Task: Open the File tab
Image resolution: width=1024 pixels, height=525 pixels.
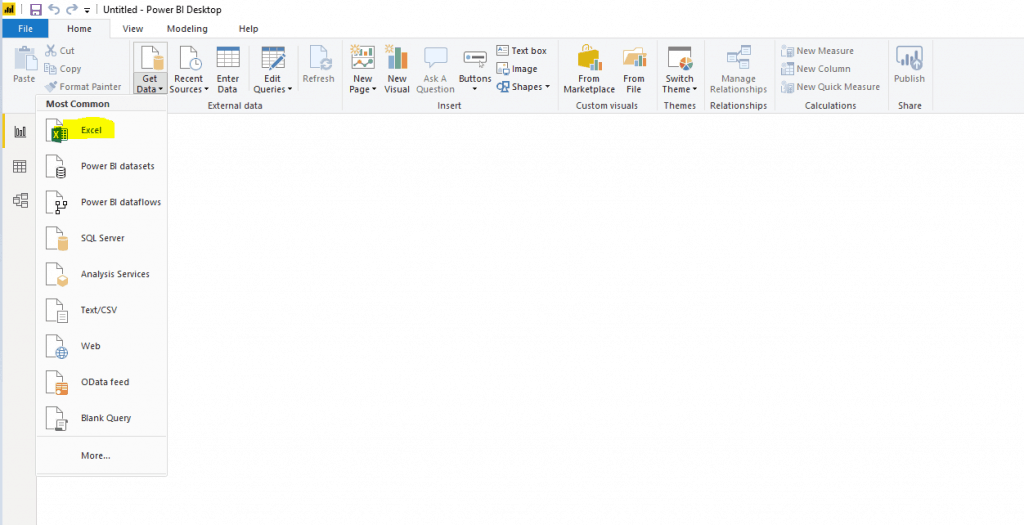Action: click(25, 29)
